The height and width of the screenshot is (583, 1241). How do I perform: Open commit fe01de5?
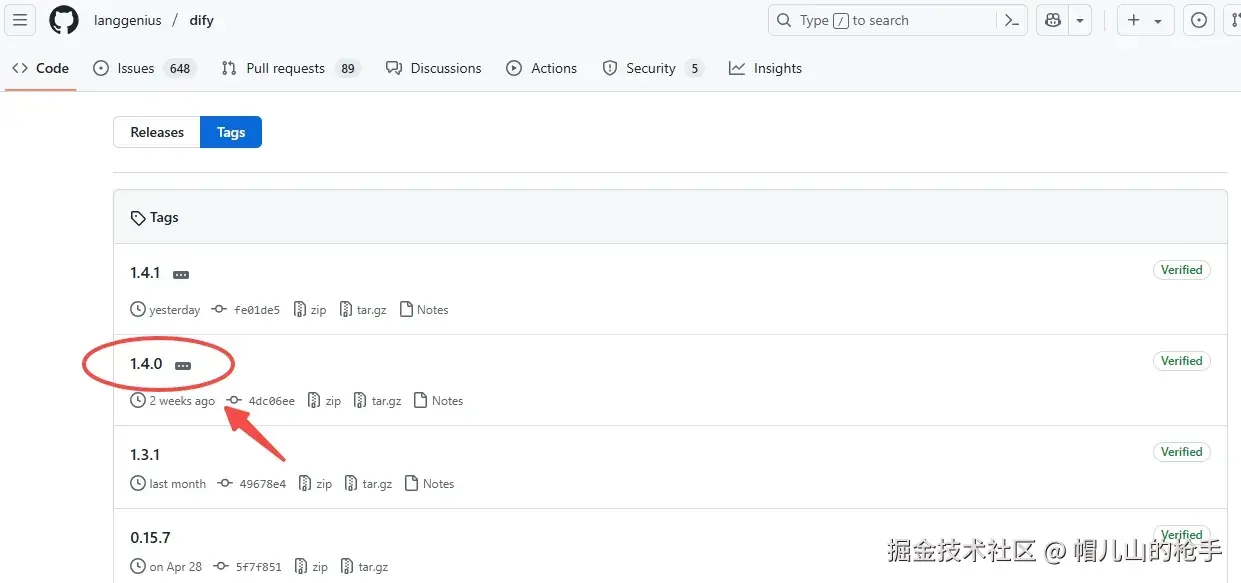pyautogui.click(x=246, y=310)
